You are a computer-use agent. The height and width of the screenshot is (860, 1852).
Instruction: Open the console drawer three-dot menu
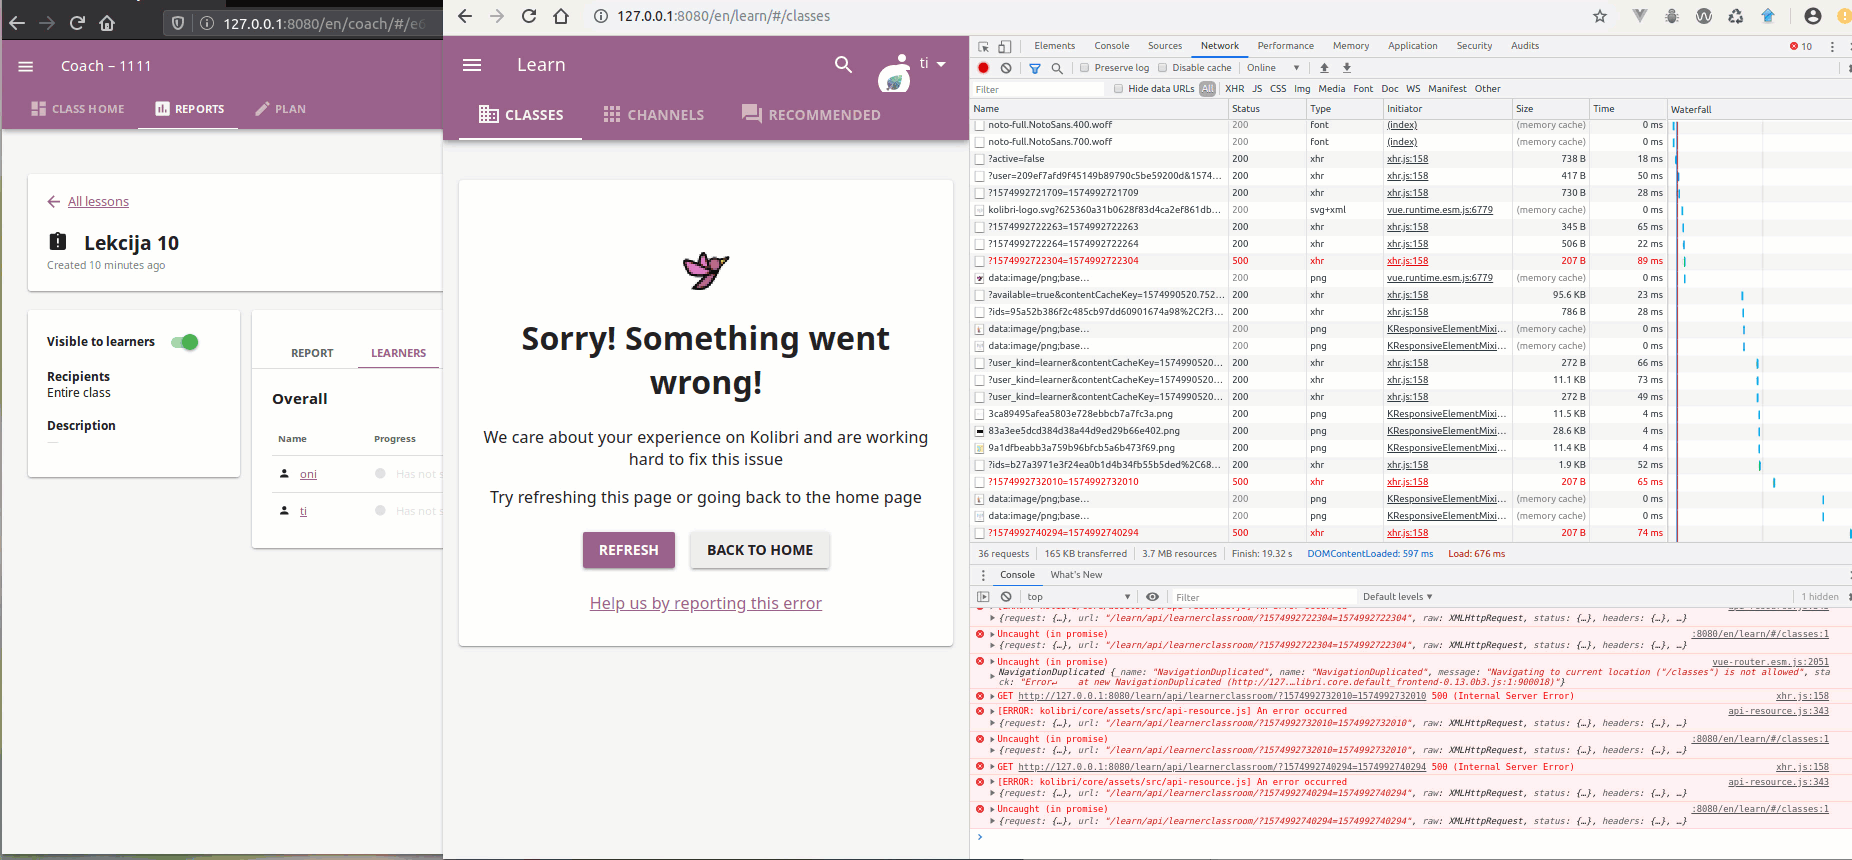[x=983, y=575]
